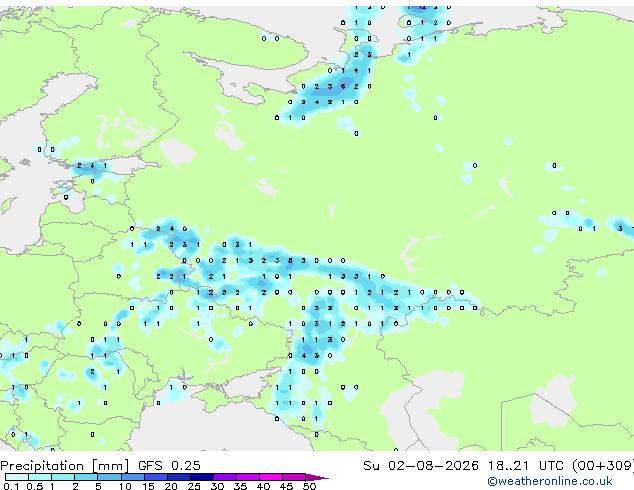Click the '50' legend value label
Screen dimensions: 634x490
[309, 486]
